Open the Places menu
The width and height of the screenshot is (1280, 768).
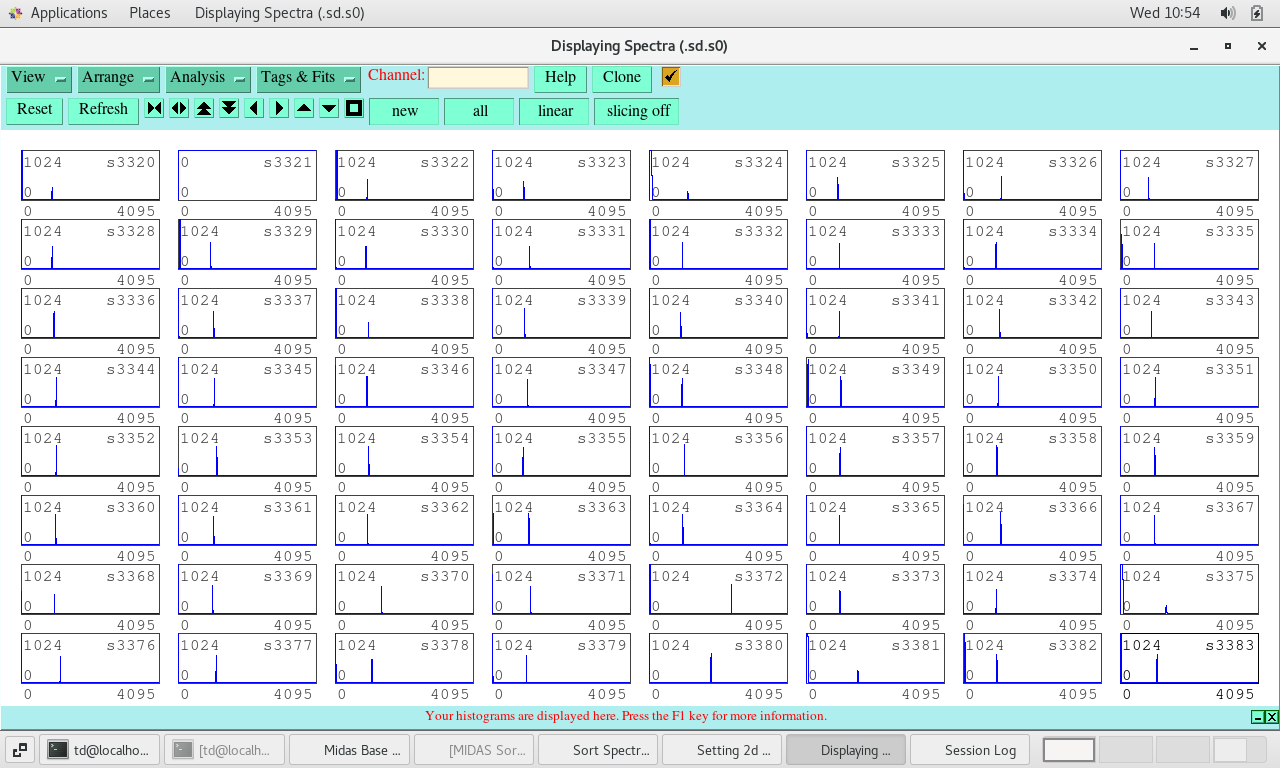pos(150,13)
